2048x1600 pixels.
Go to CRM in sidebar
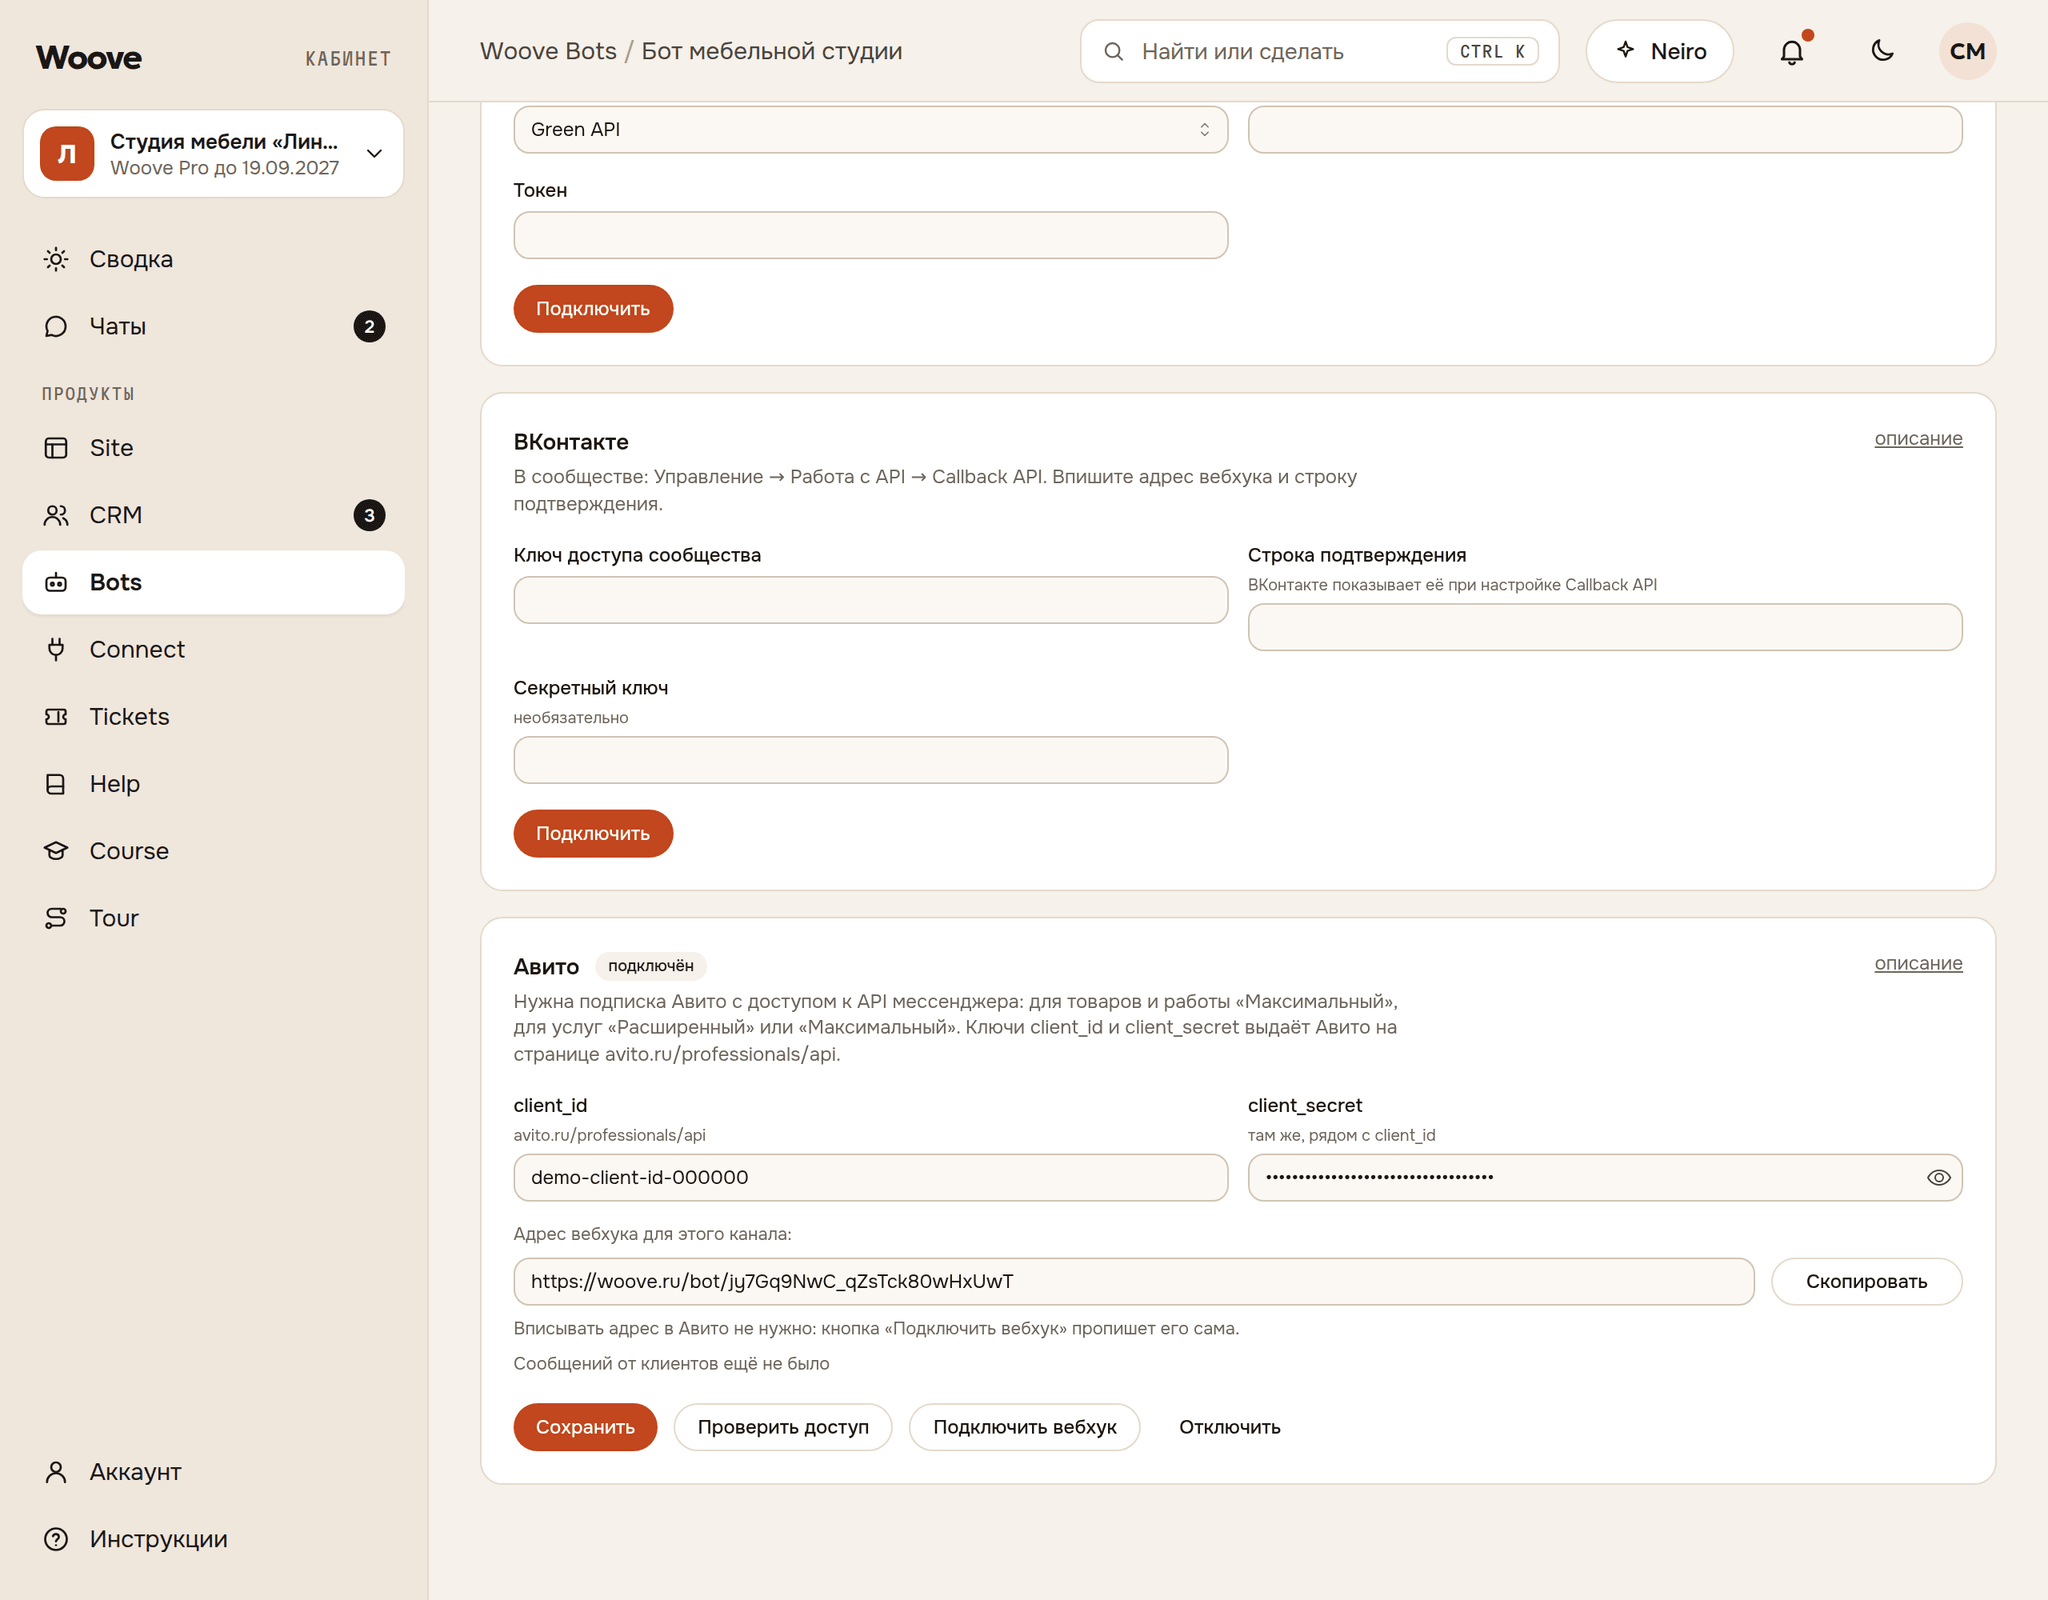click(213, 515)
